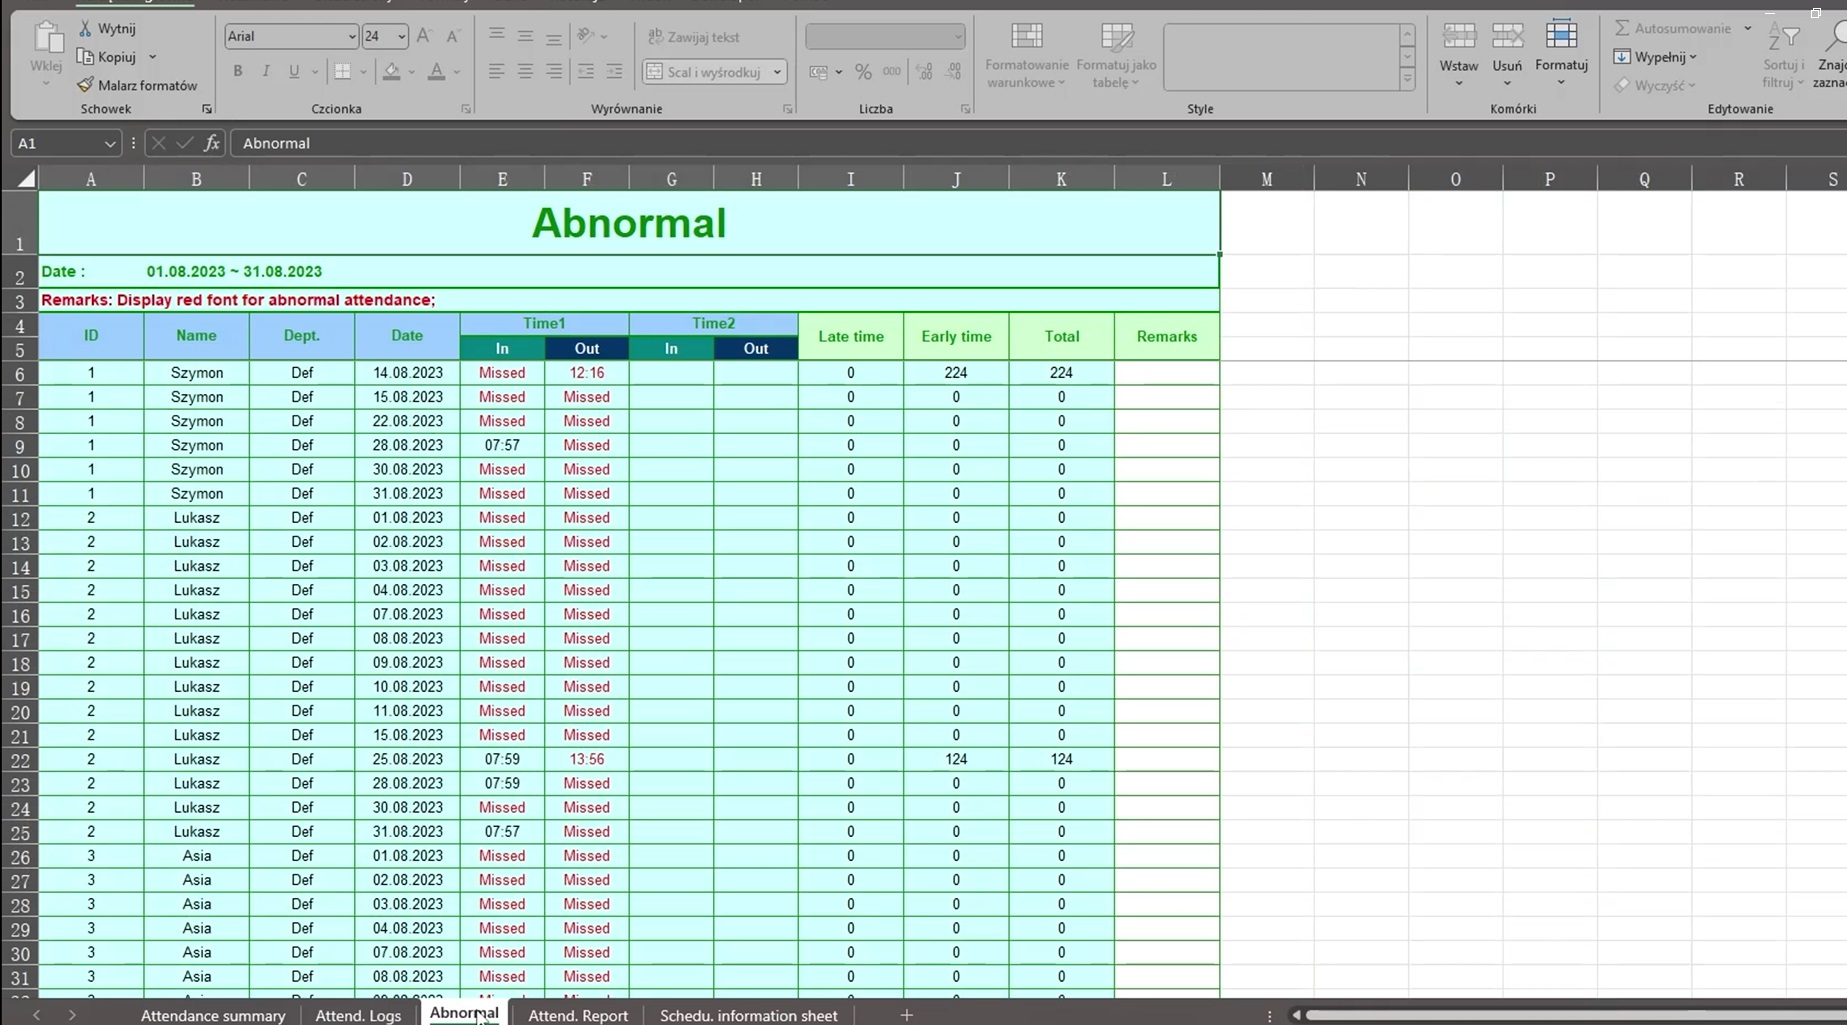Open the font size 24 dropdown

point(401,37)
